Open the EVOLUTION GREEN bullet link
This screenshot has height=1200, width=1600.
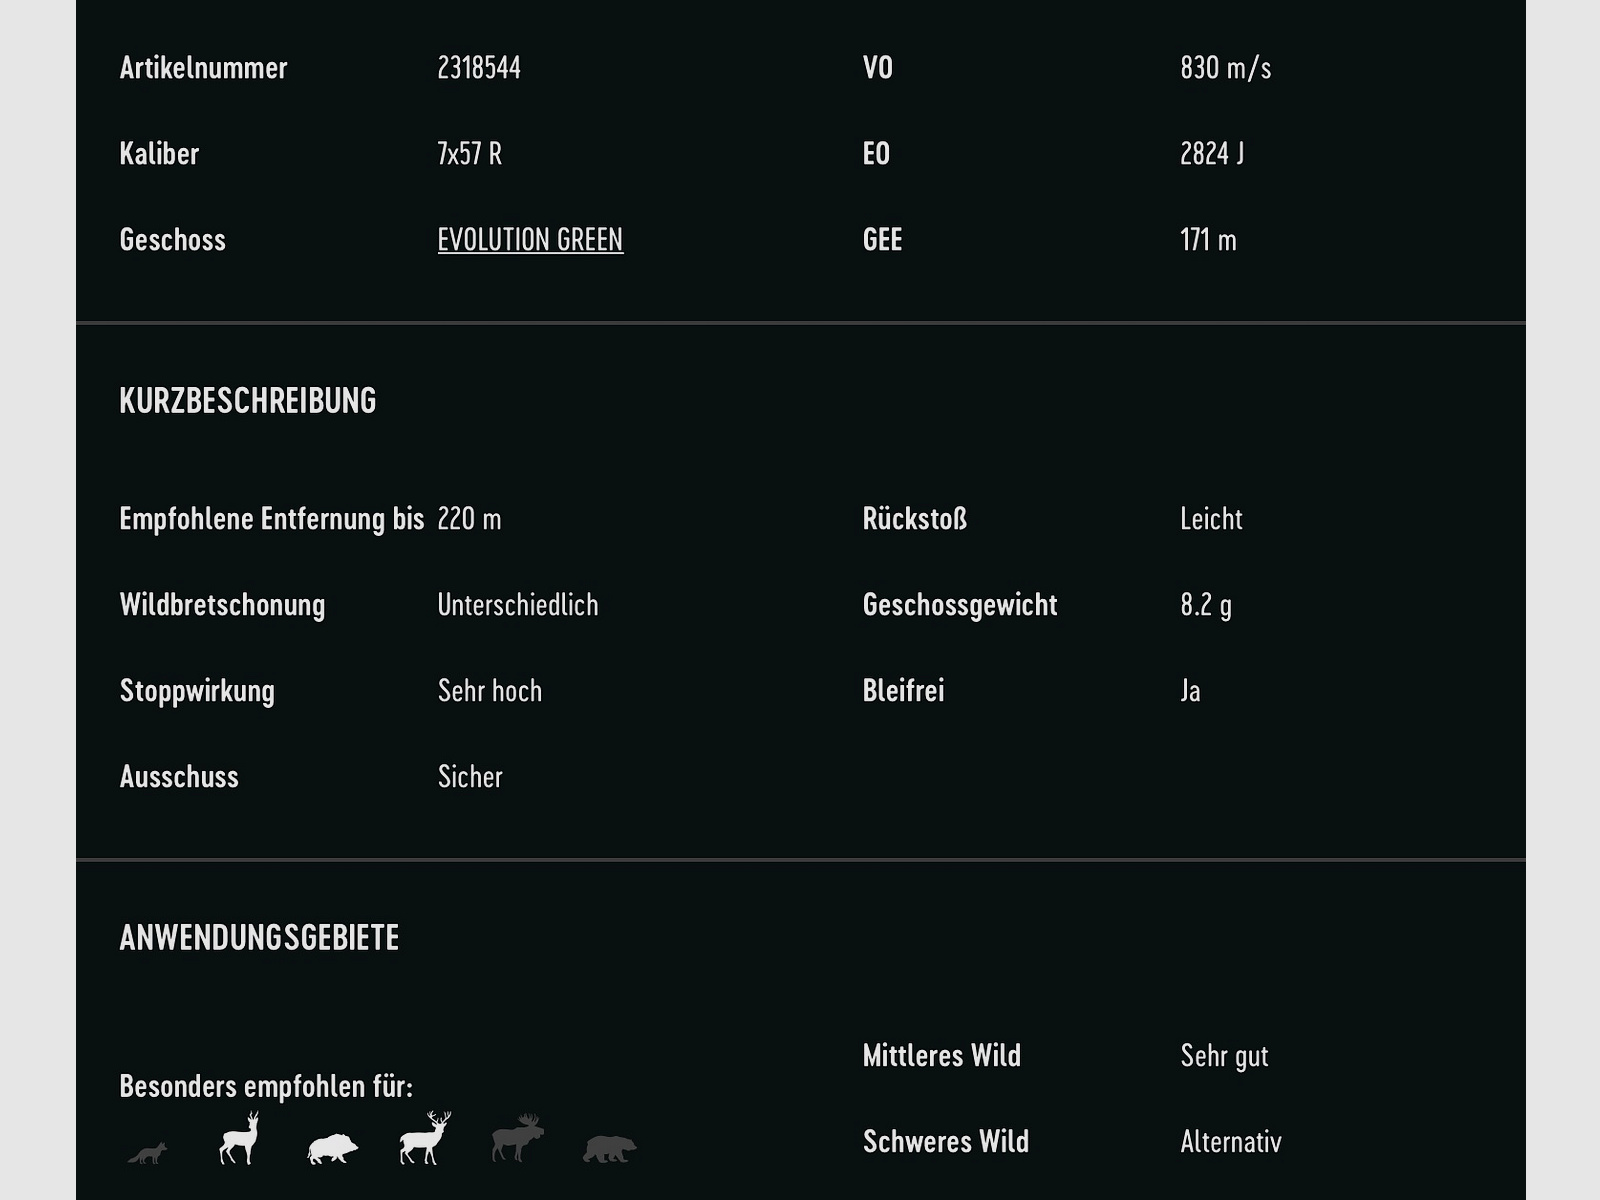coord(530,240)
